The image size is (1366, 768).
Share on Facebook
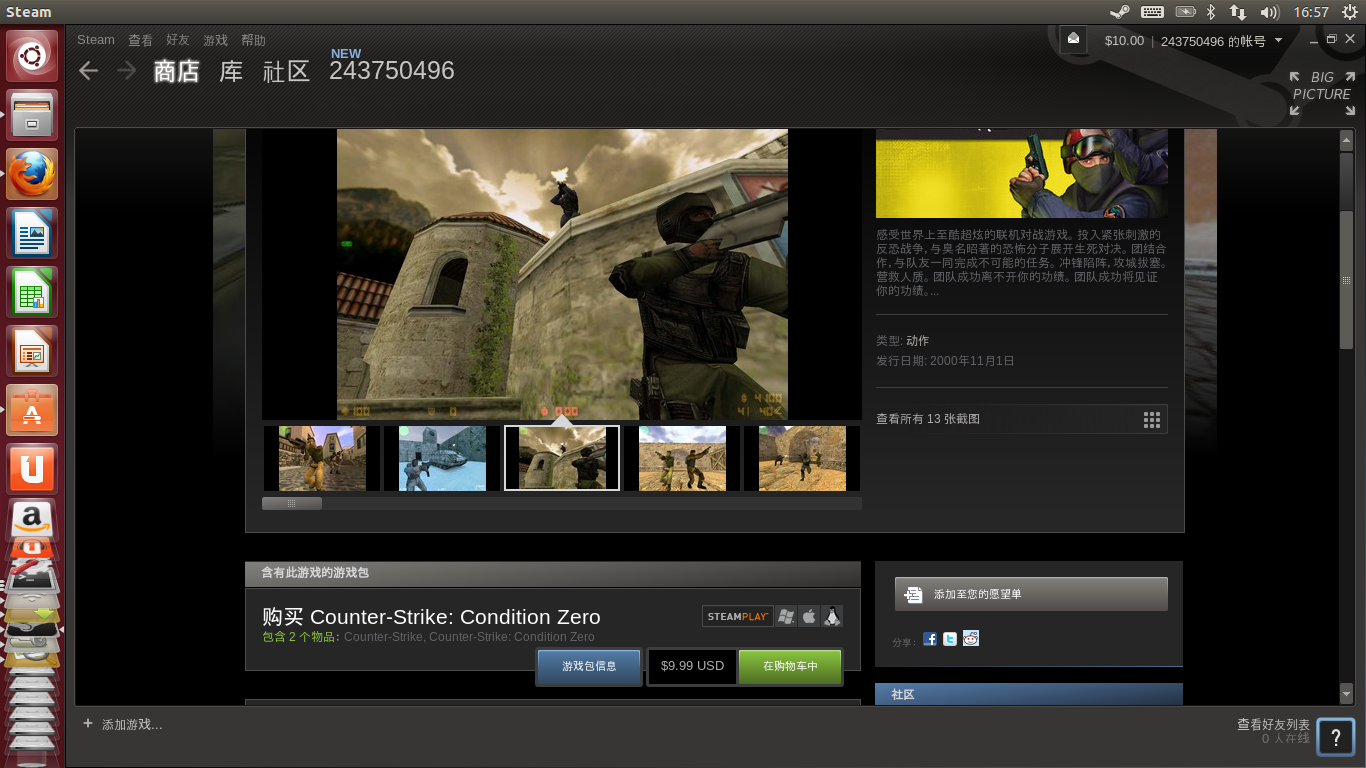click(x=930, y=639)
